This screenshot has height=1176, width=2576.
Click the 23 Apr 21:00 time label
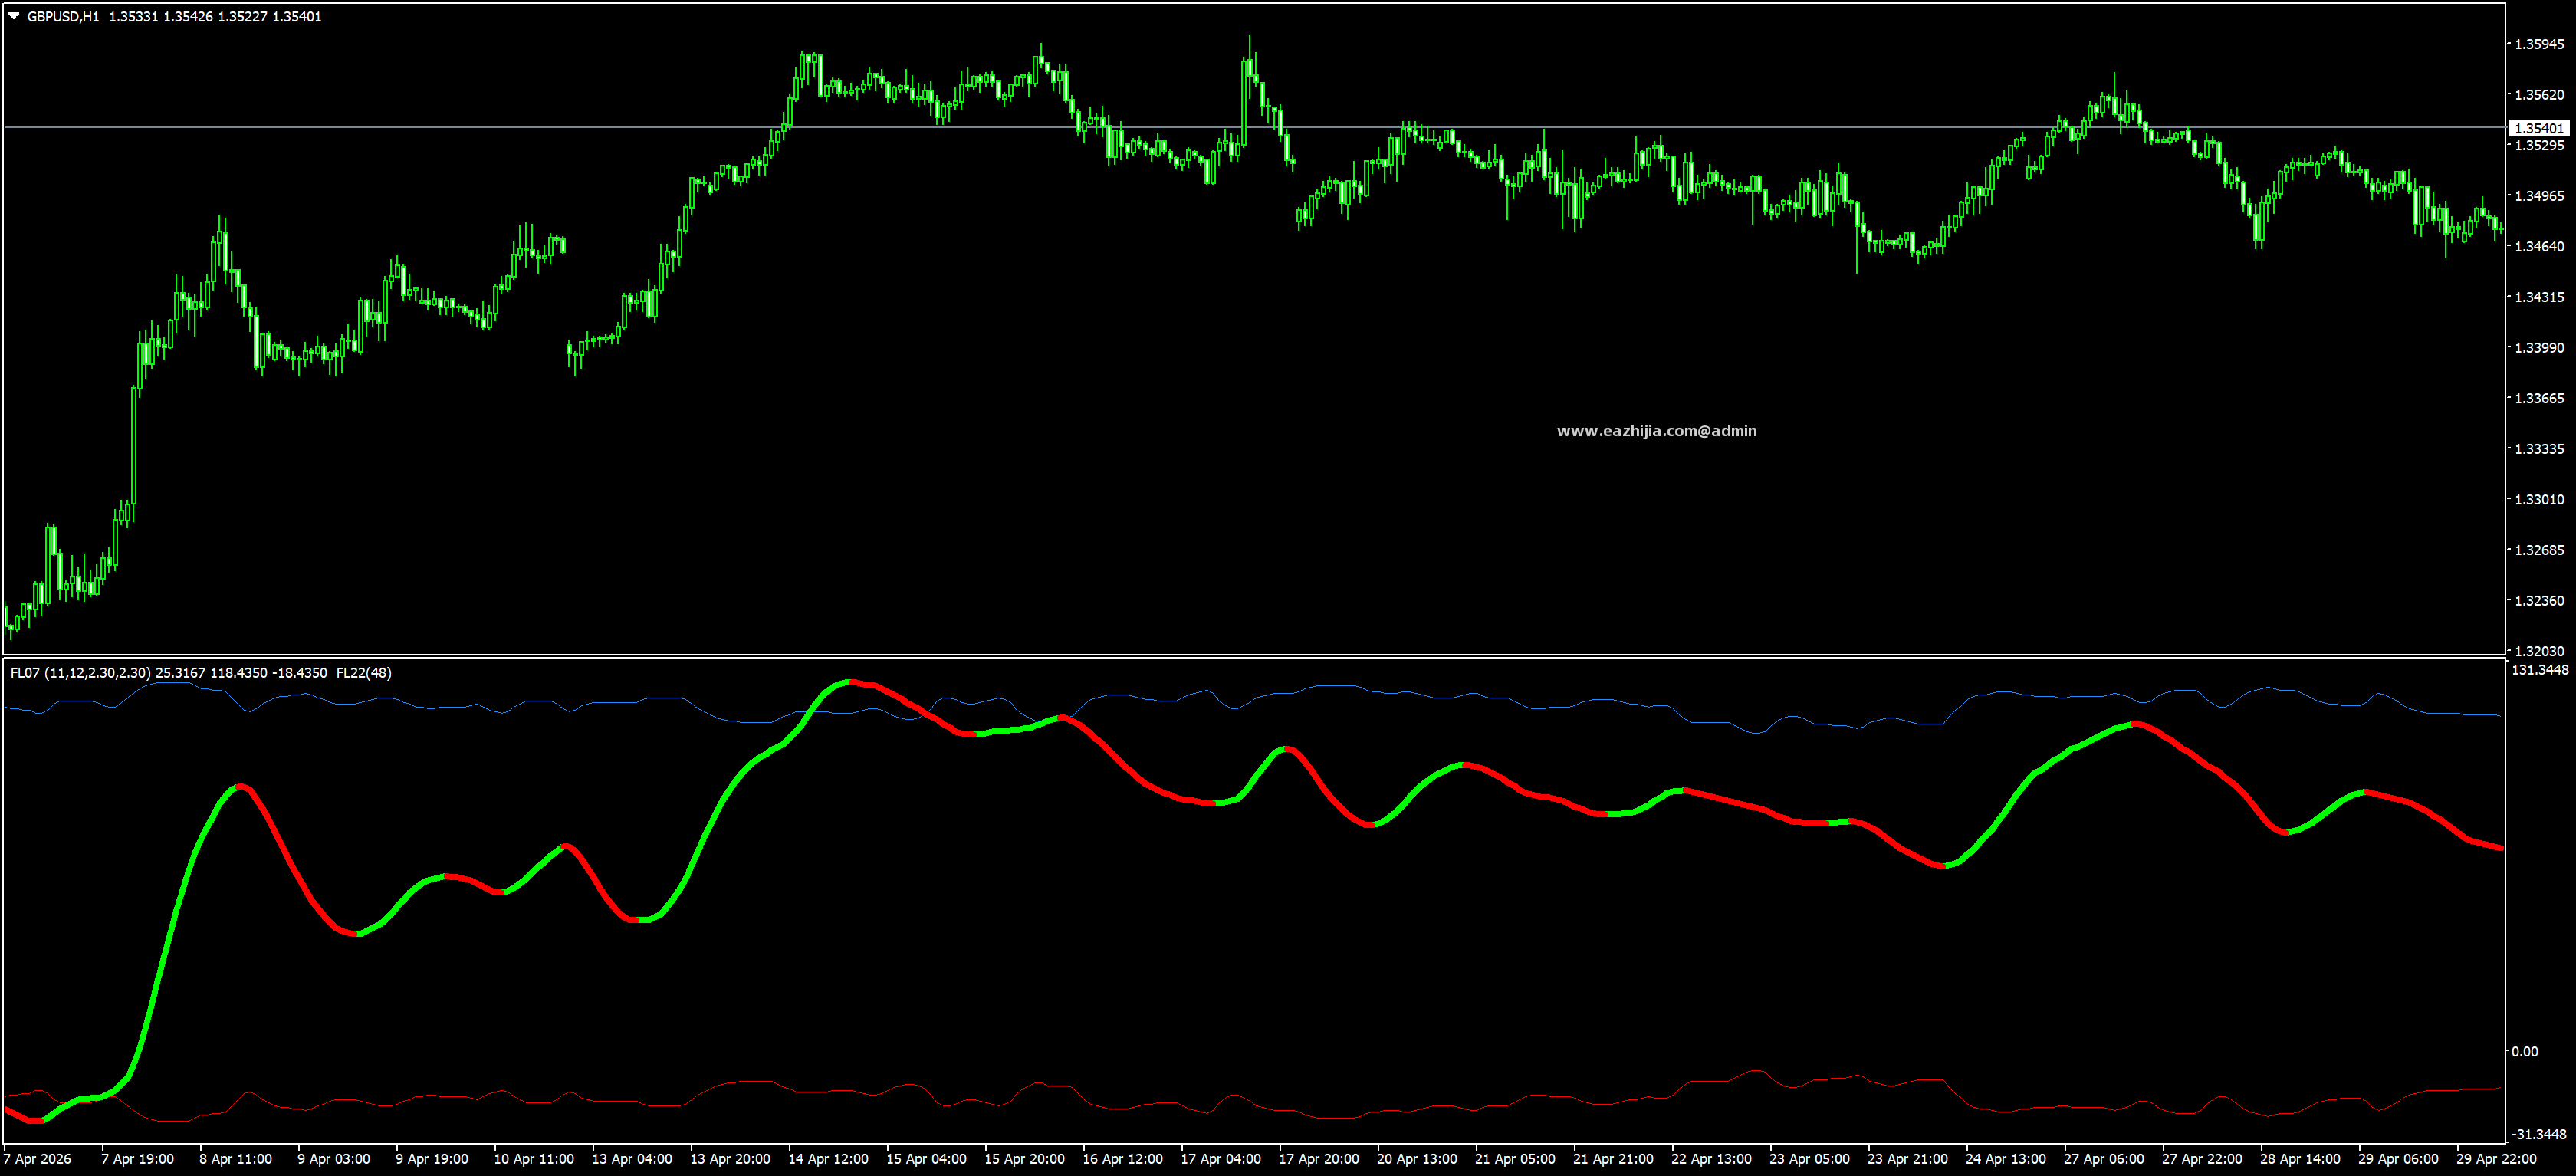tap(1907, 1159)
